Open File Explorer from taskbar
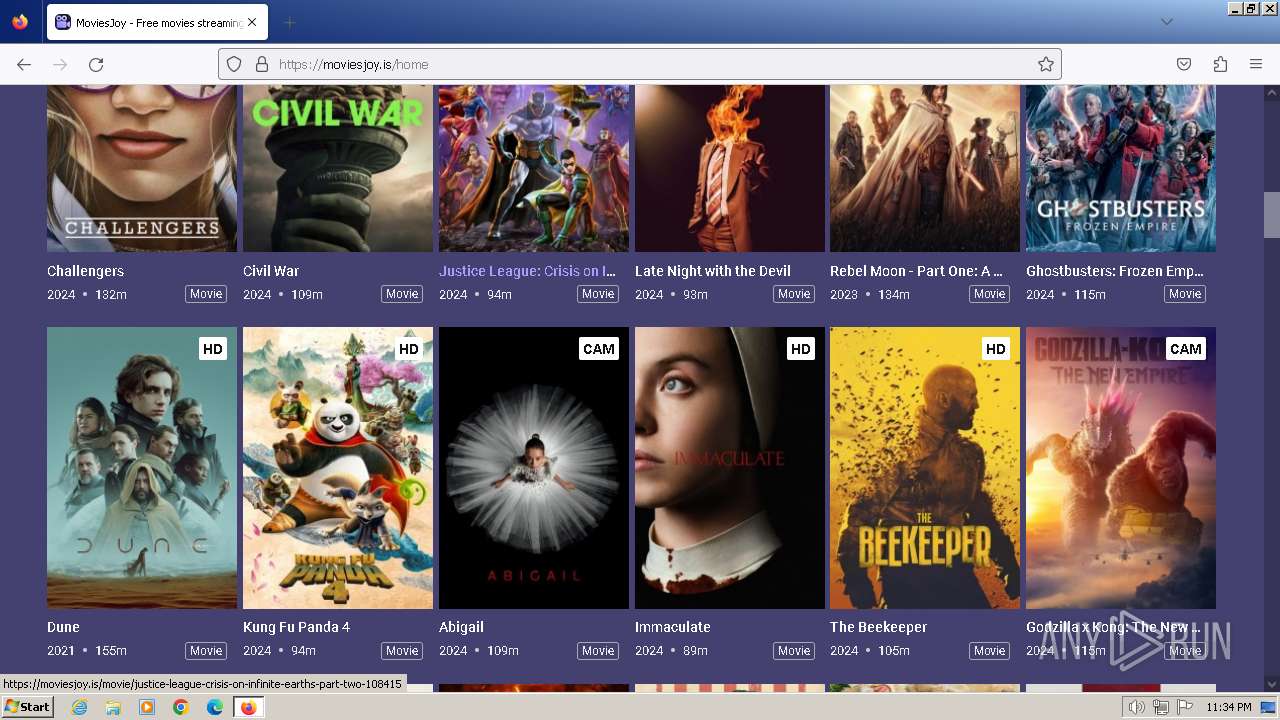The height and width of the screenshot is (720, 1280). point(113,707)
